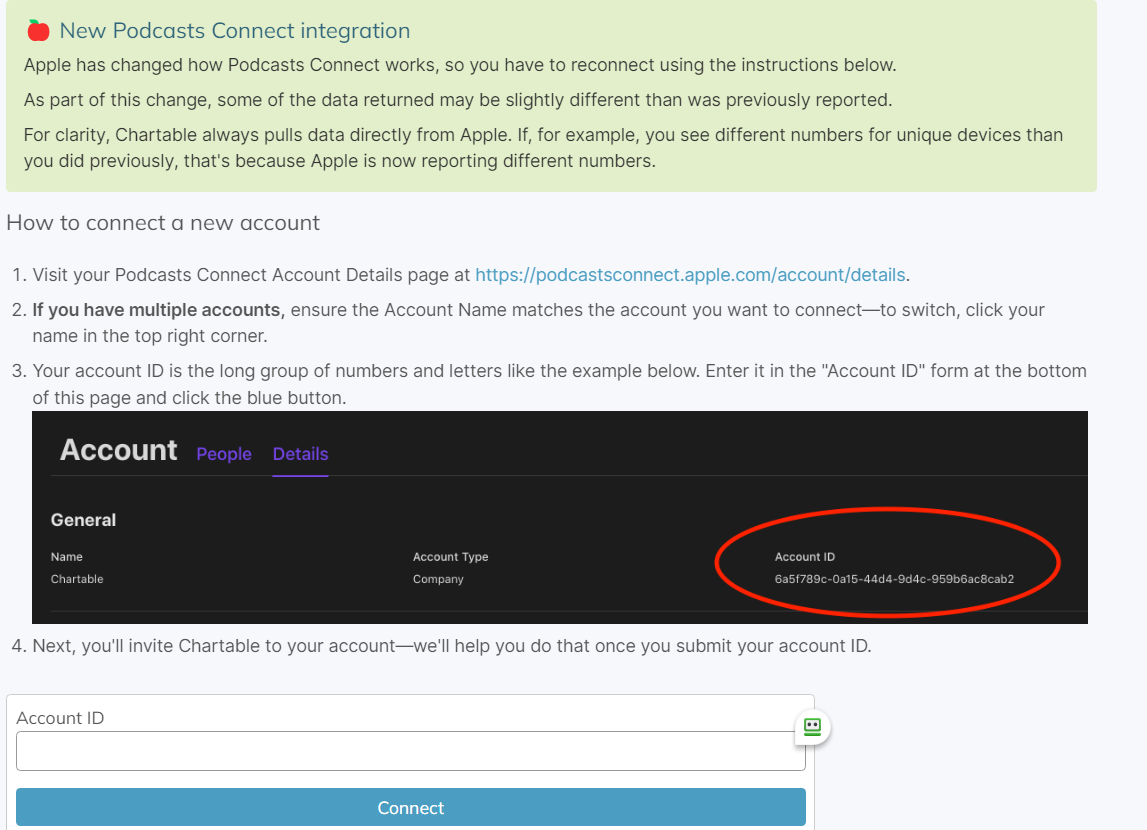The image size is (1147, 830).
Task: Click the Account ID input field
Action: [410, 751]
